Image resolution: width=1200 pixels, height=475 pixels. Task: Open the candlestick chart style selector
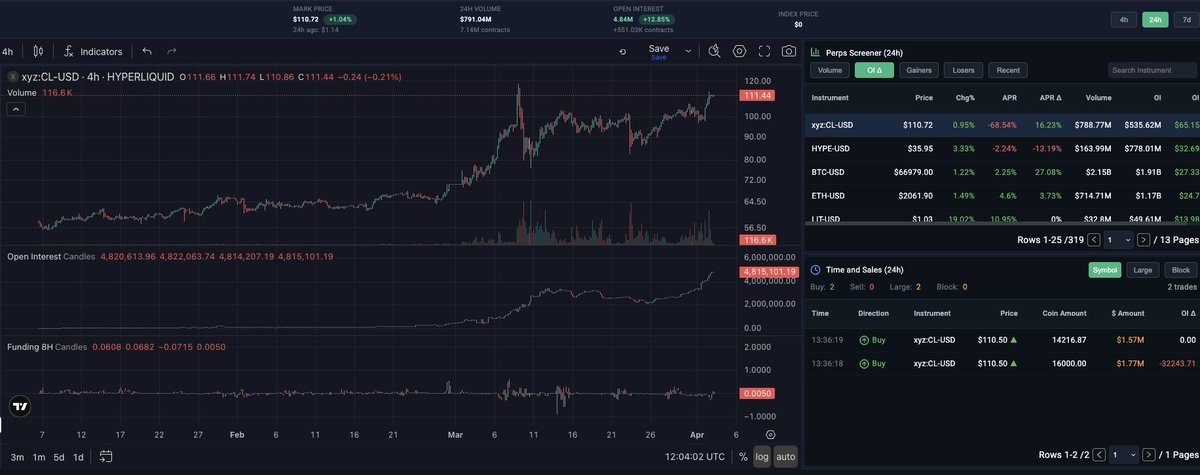[x=38, y=51]
